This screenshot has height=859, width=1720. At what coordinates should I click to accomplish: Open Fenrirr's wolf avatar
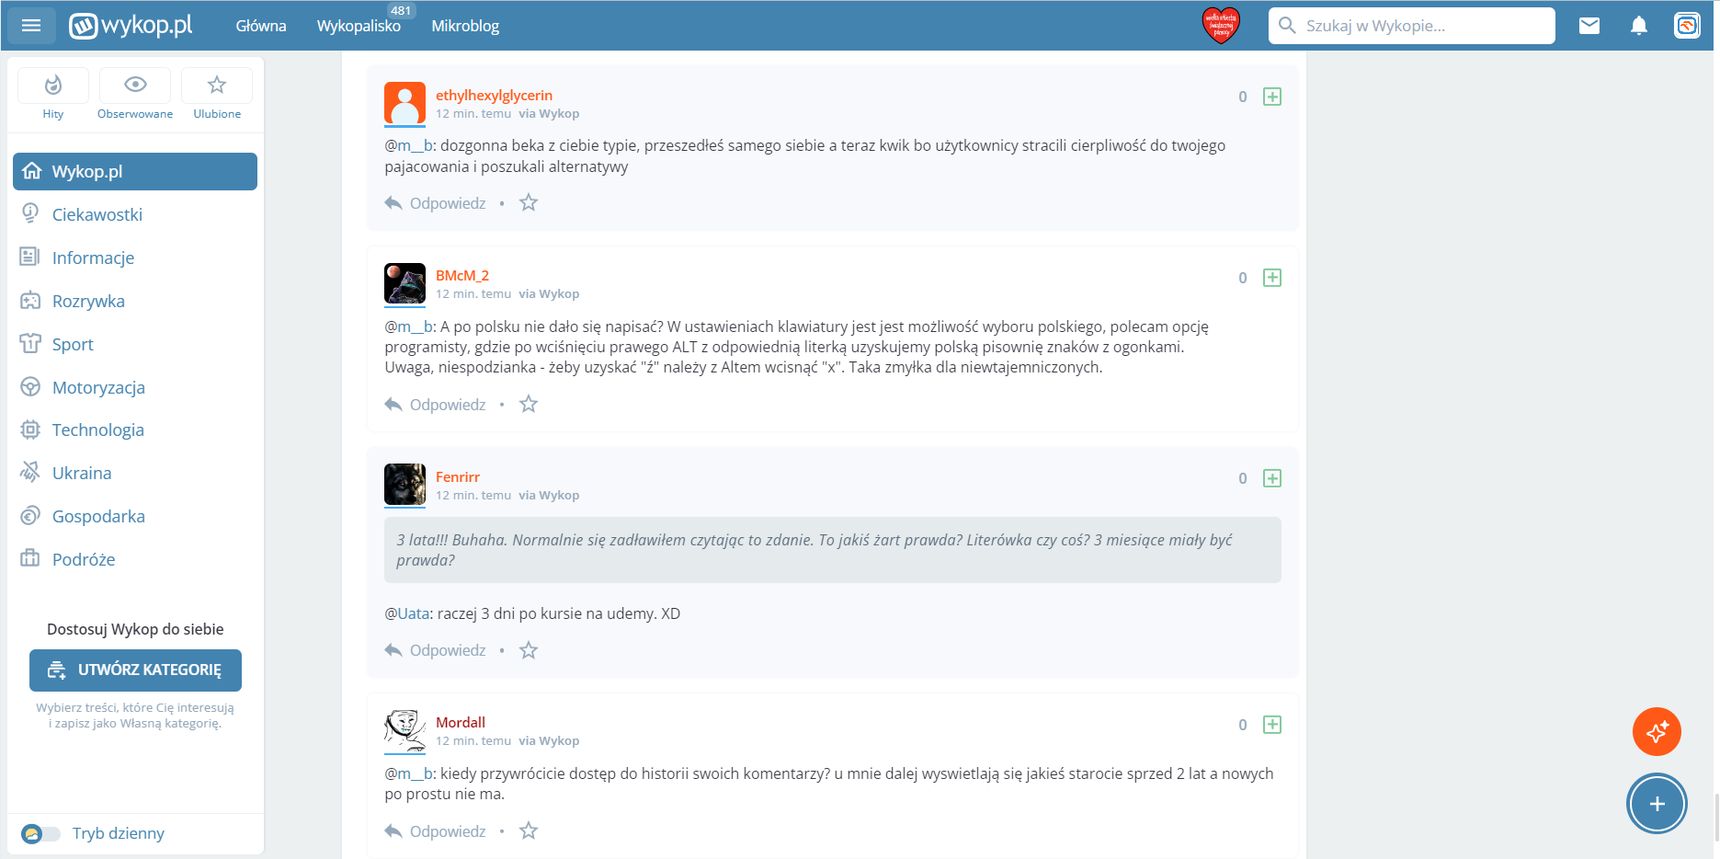click(x=405, y=485)
